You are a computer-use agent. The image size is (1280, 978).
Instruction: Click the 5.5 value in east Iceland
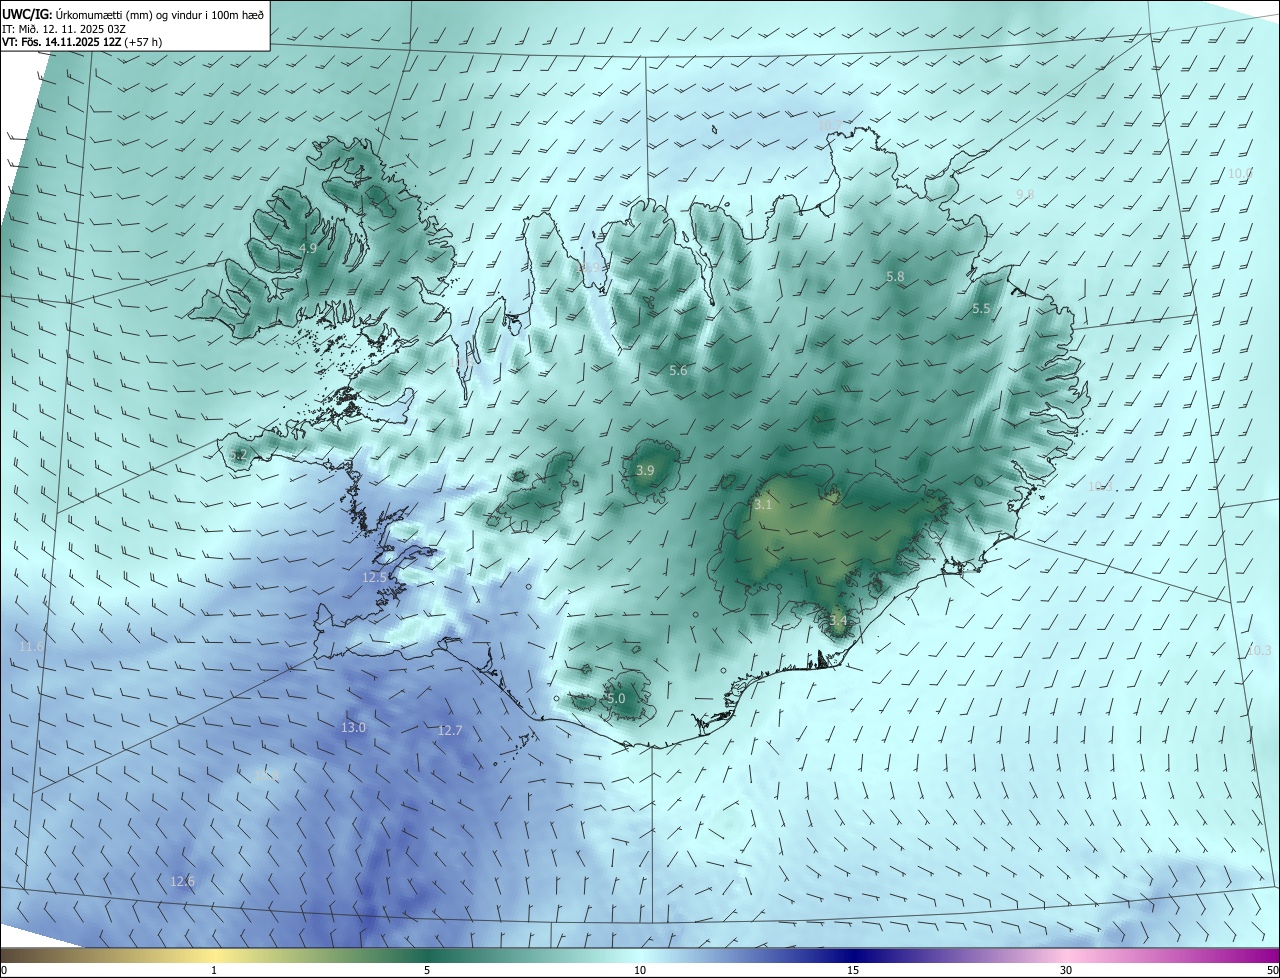(x=981, y=309)
